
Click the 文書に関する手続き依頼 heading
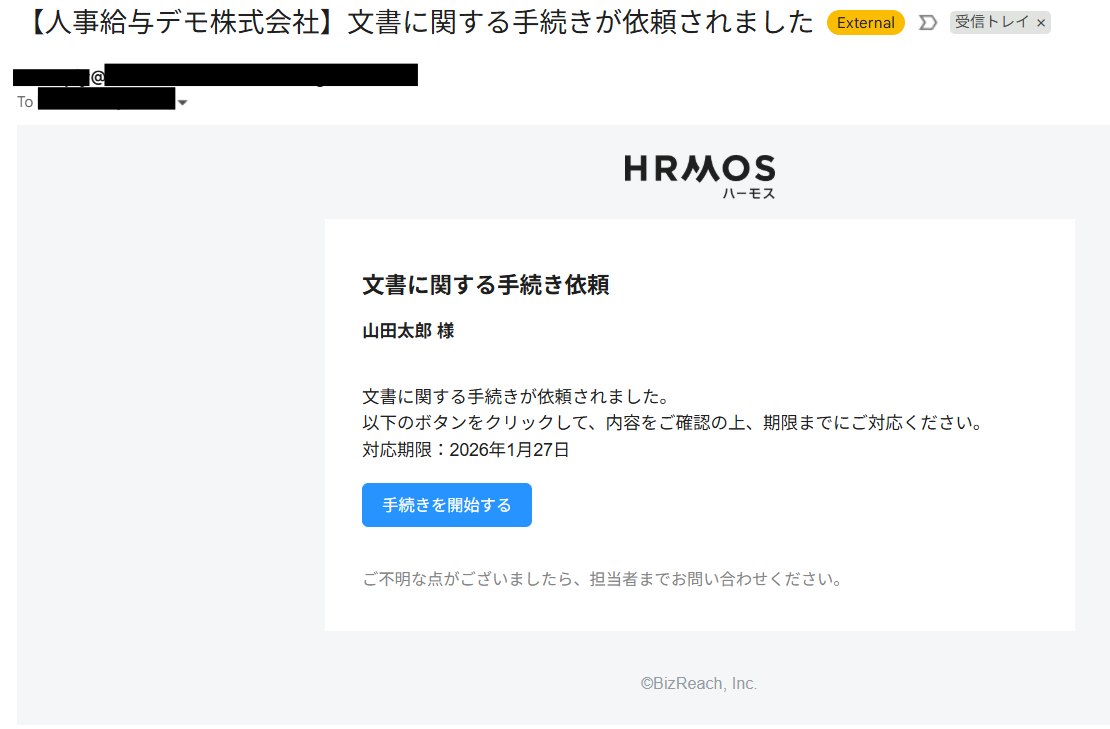(x=486, y=285)
